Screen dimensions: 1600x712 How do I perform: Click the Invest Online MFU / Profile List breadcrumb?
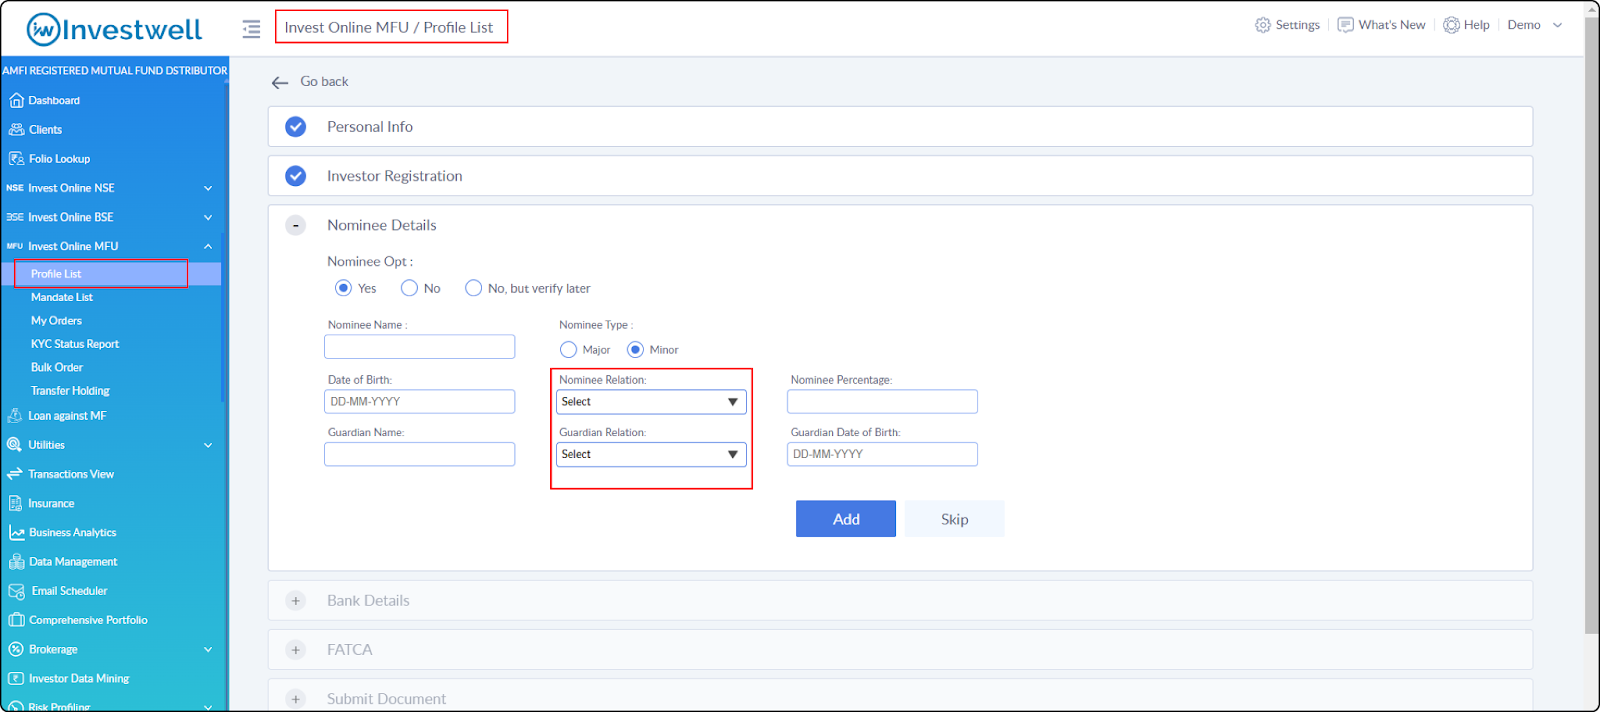(389, 27)
